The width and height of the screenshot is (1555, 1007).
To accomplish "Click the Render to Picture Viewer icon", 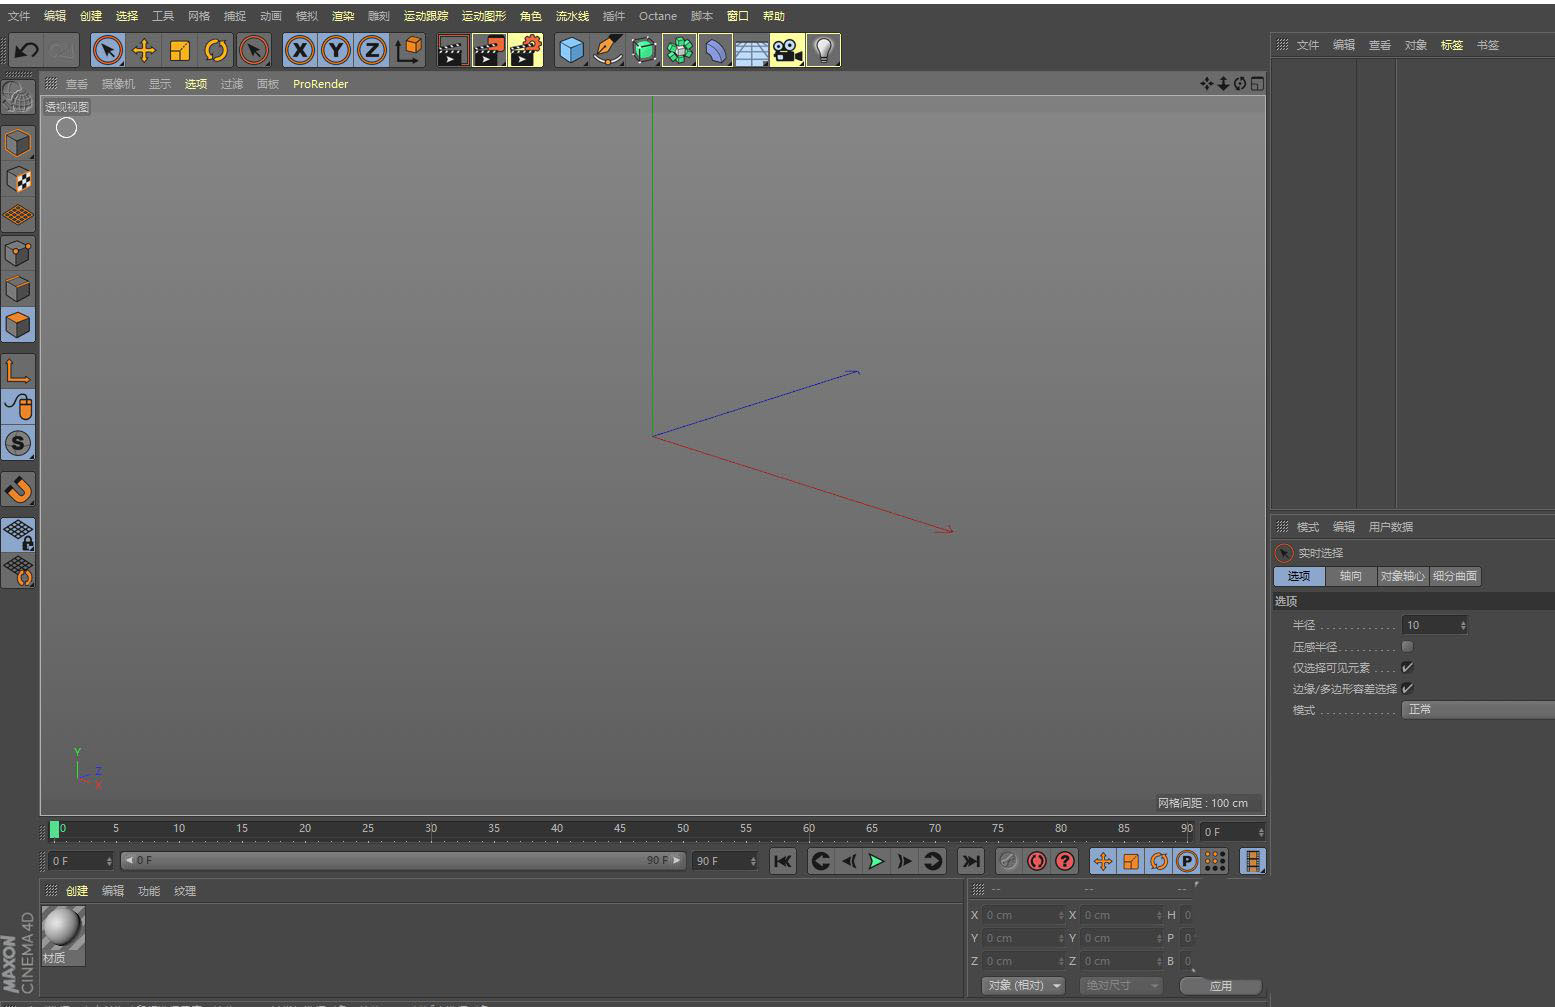I will pos(488,50).
